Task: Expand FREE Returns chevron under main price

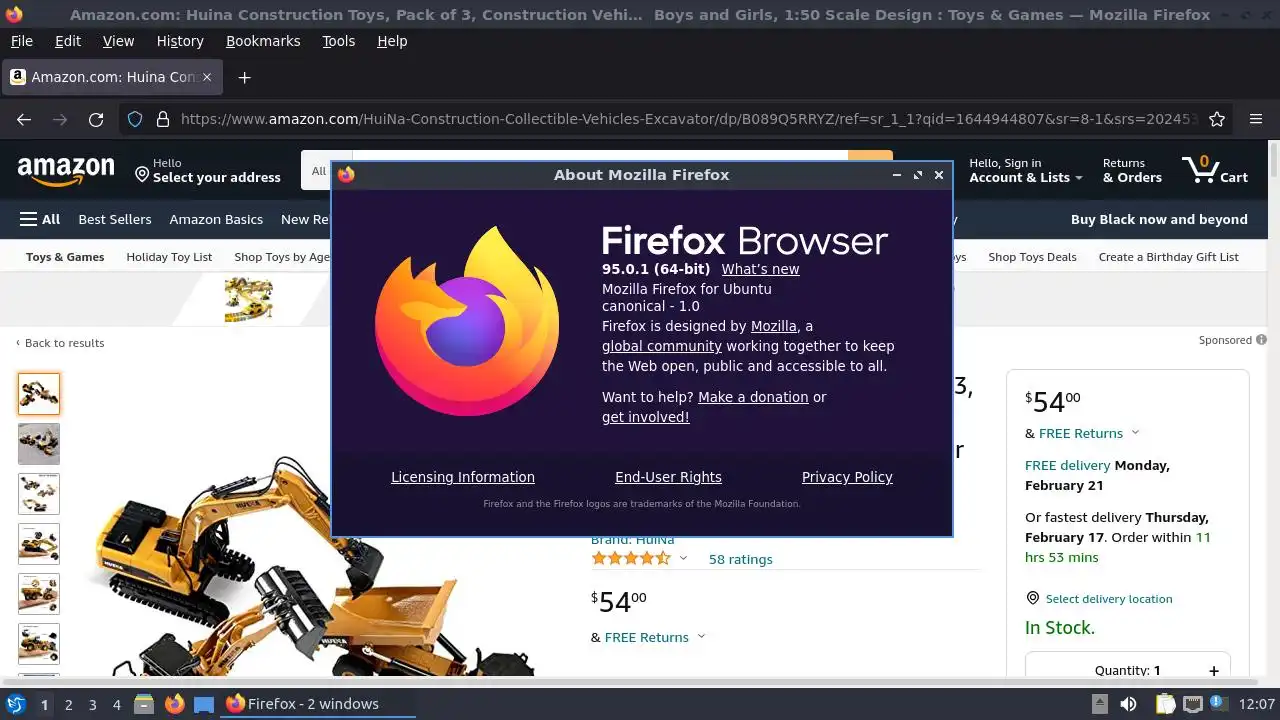Action: click(701, 637)
